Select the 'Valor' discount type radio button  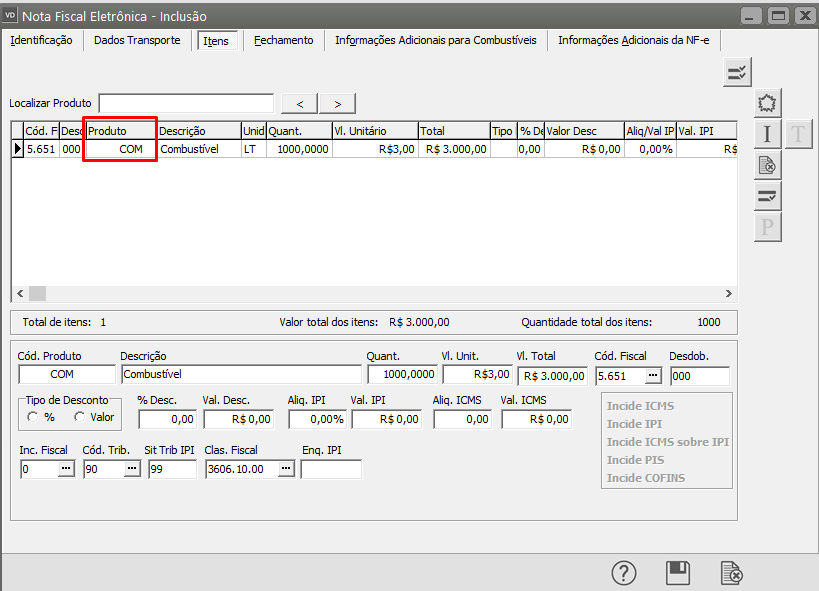[x=79, y=417]
